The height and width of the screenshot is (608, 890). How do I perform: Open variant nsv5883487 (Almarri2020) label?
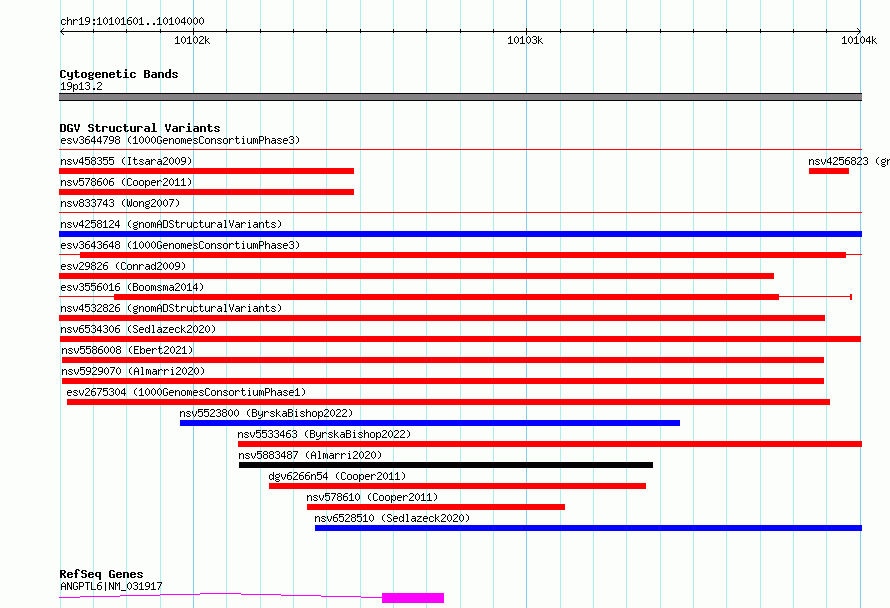[310, 455]
